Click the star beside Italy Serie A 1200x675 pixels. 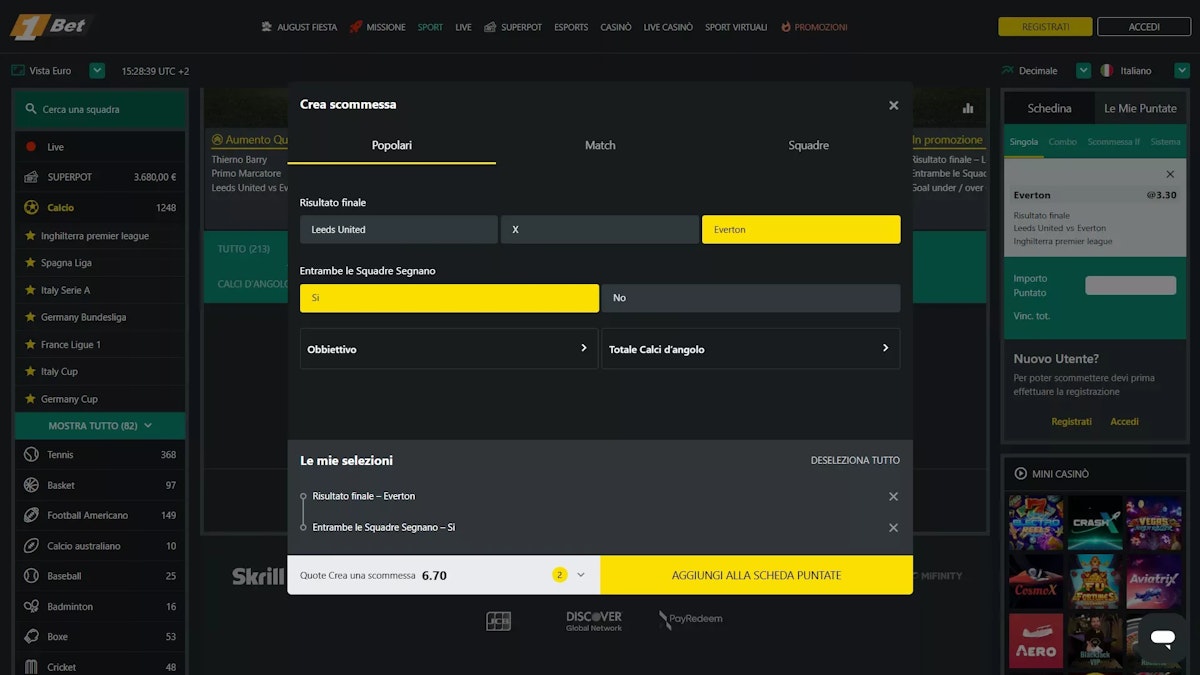coord(30,290)
